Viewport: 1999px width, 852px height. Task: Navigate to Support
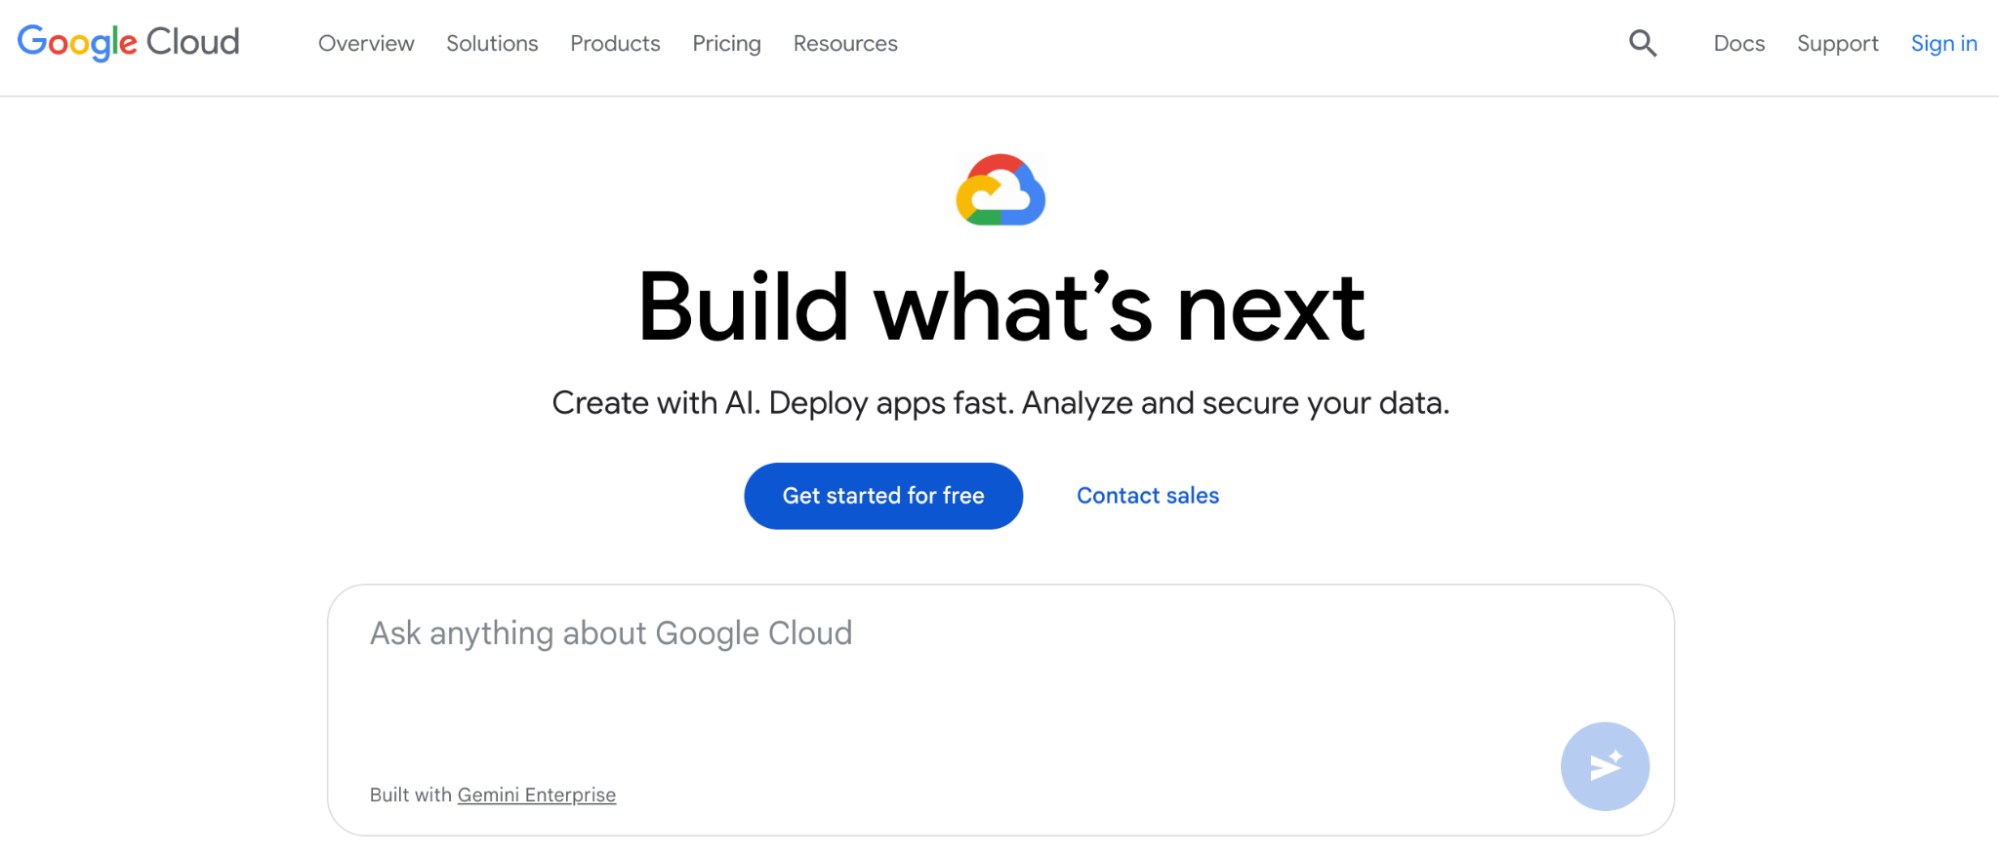[x=1837, y=43]
